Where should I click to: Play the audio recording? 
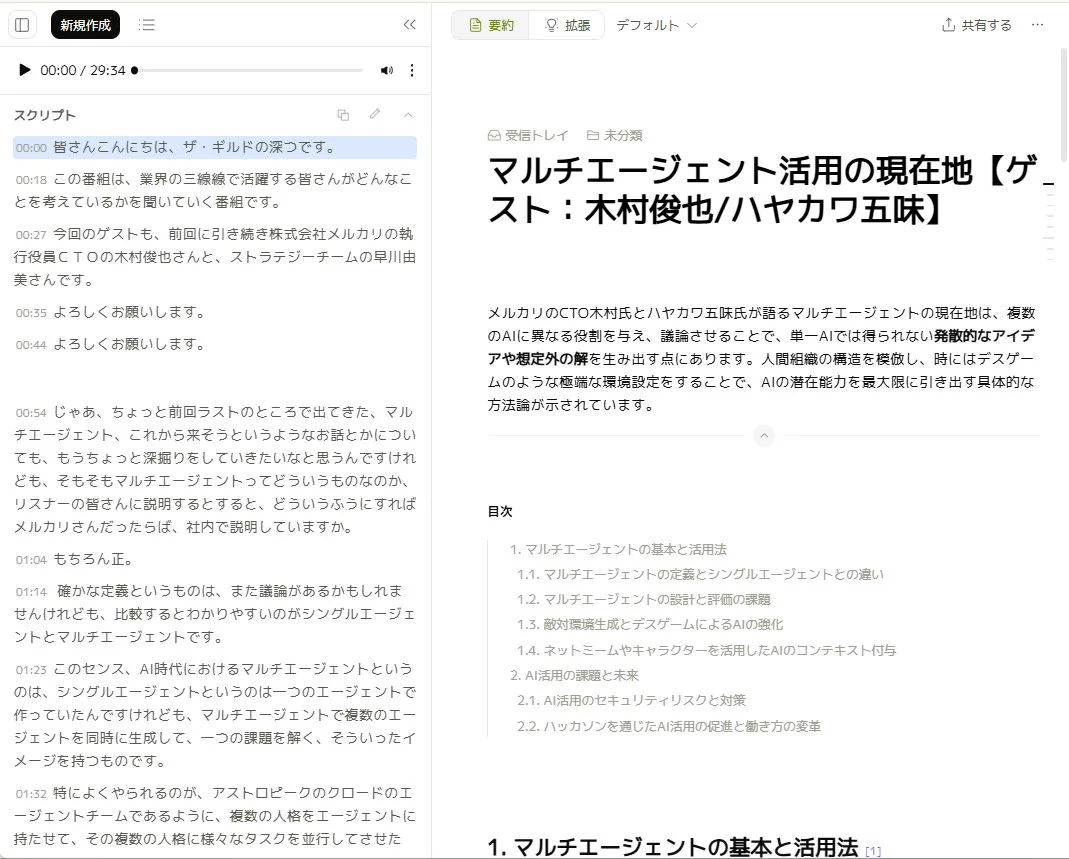point(25,70)
